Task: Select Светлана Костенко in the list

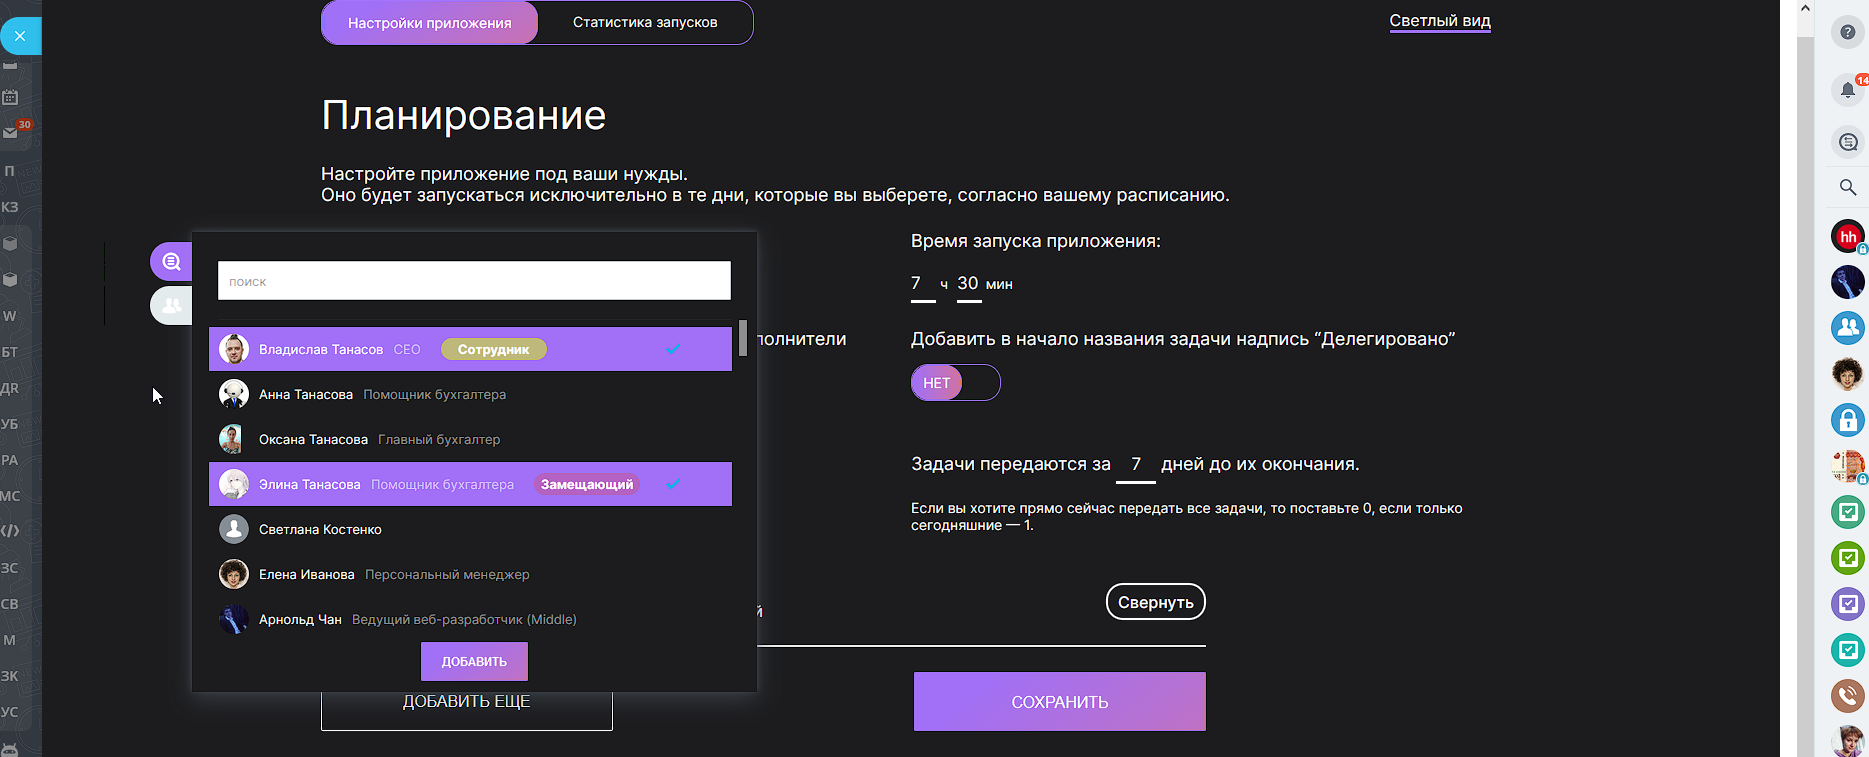Action: coord(470,529)
